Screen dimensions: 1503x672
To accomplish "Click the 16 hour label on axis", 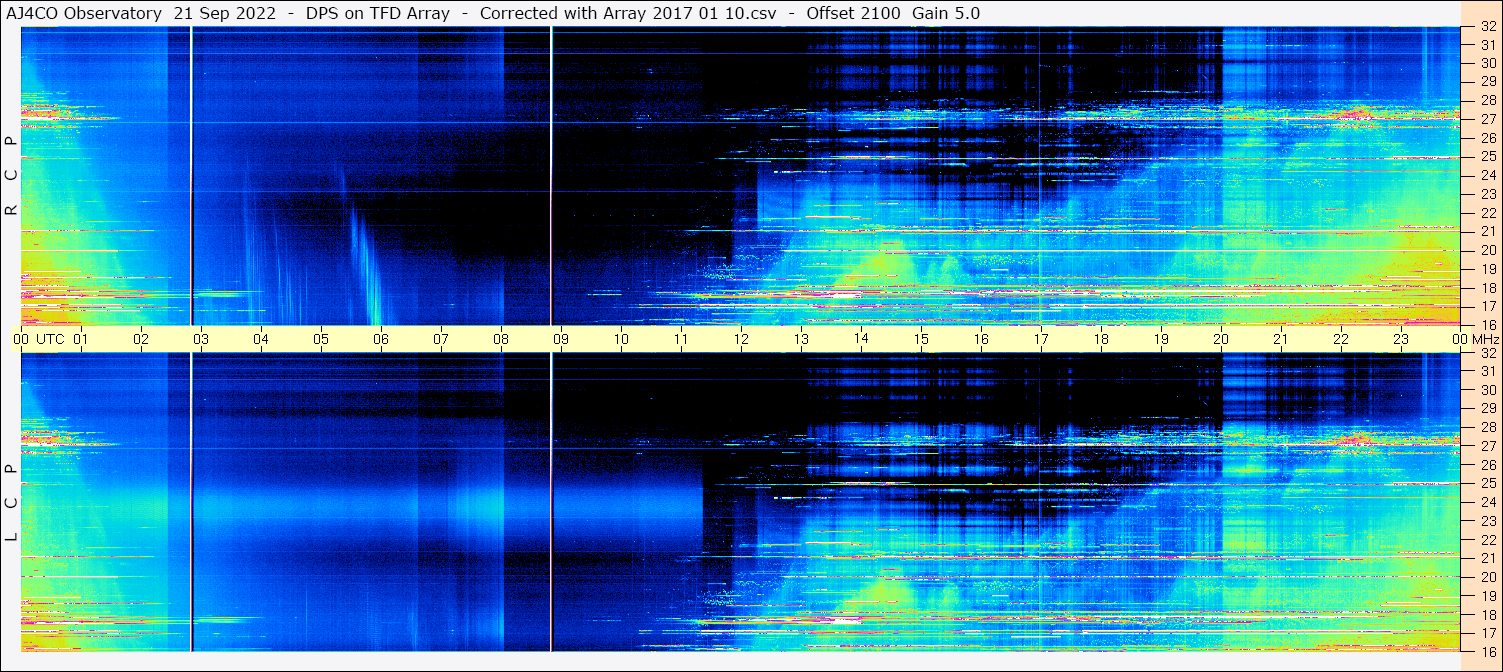I will click(981, 339).
